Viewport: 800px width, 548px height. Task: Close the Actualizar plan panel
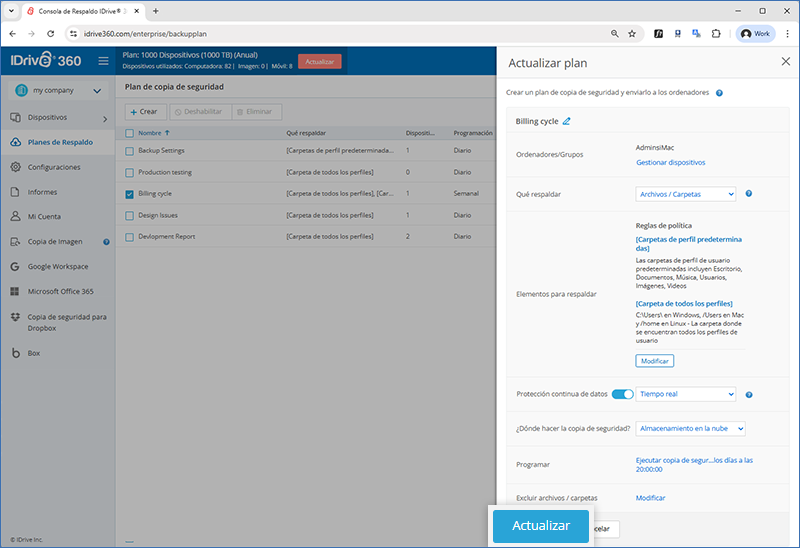point(785,62)
